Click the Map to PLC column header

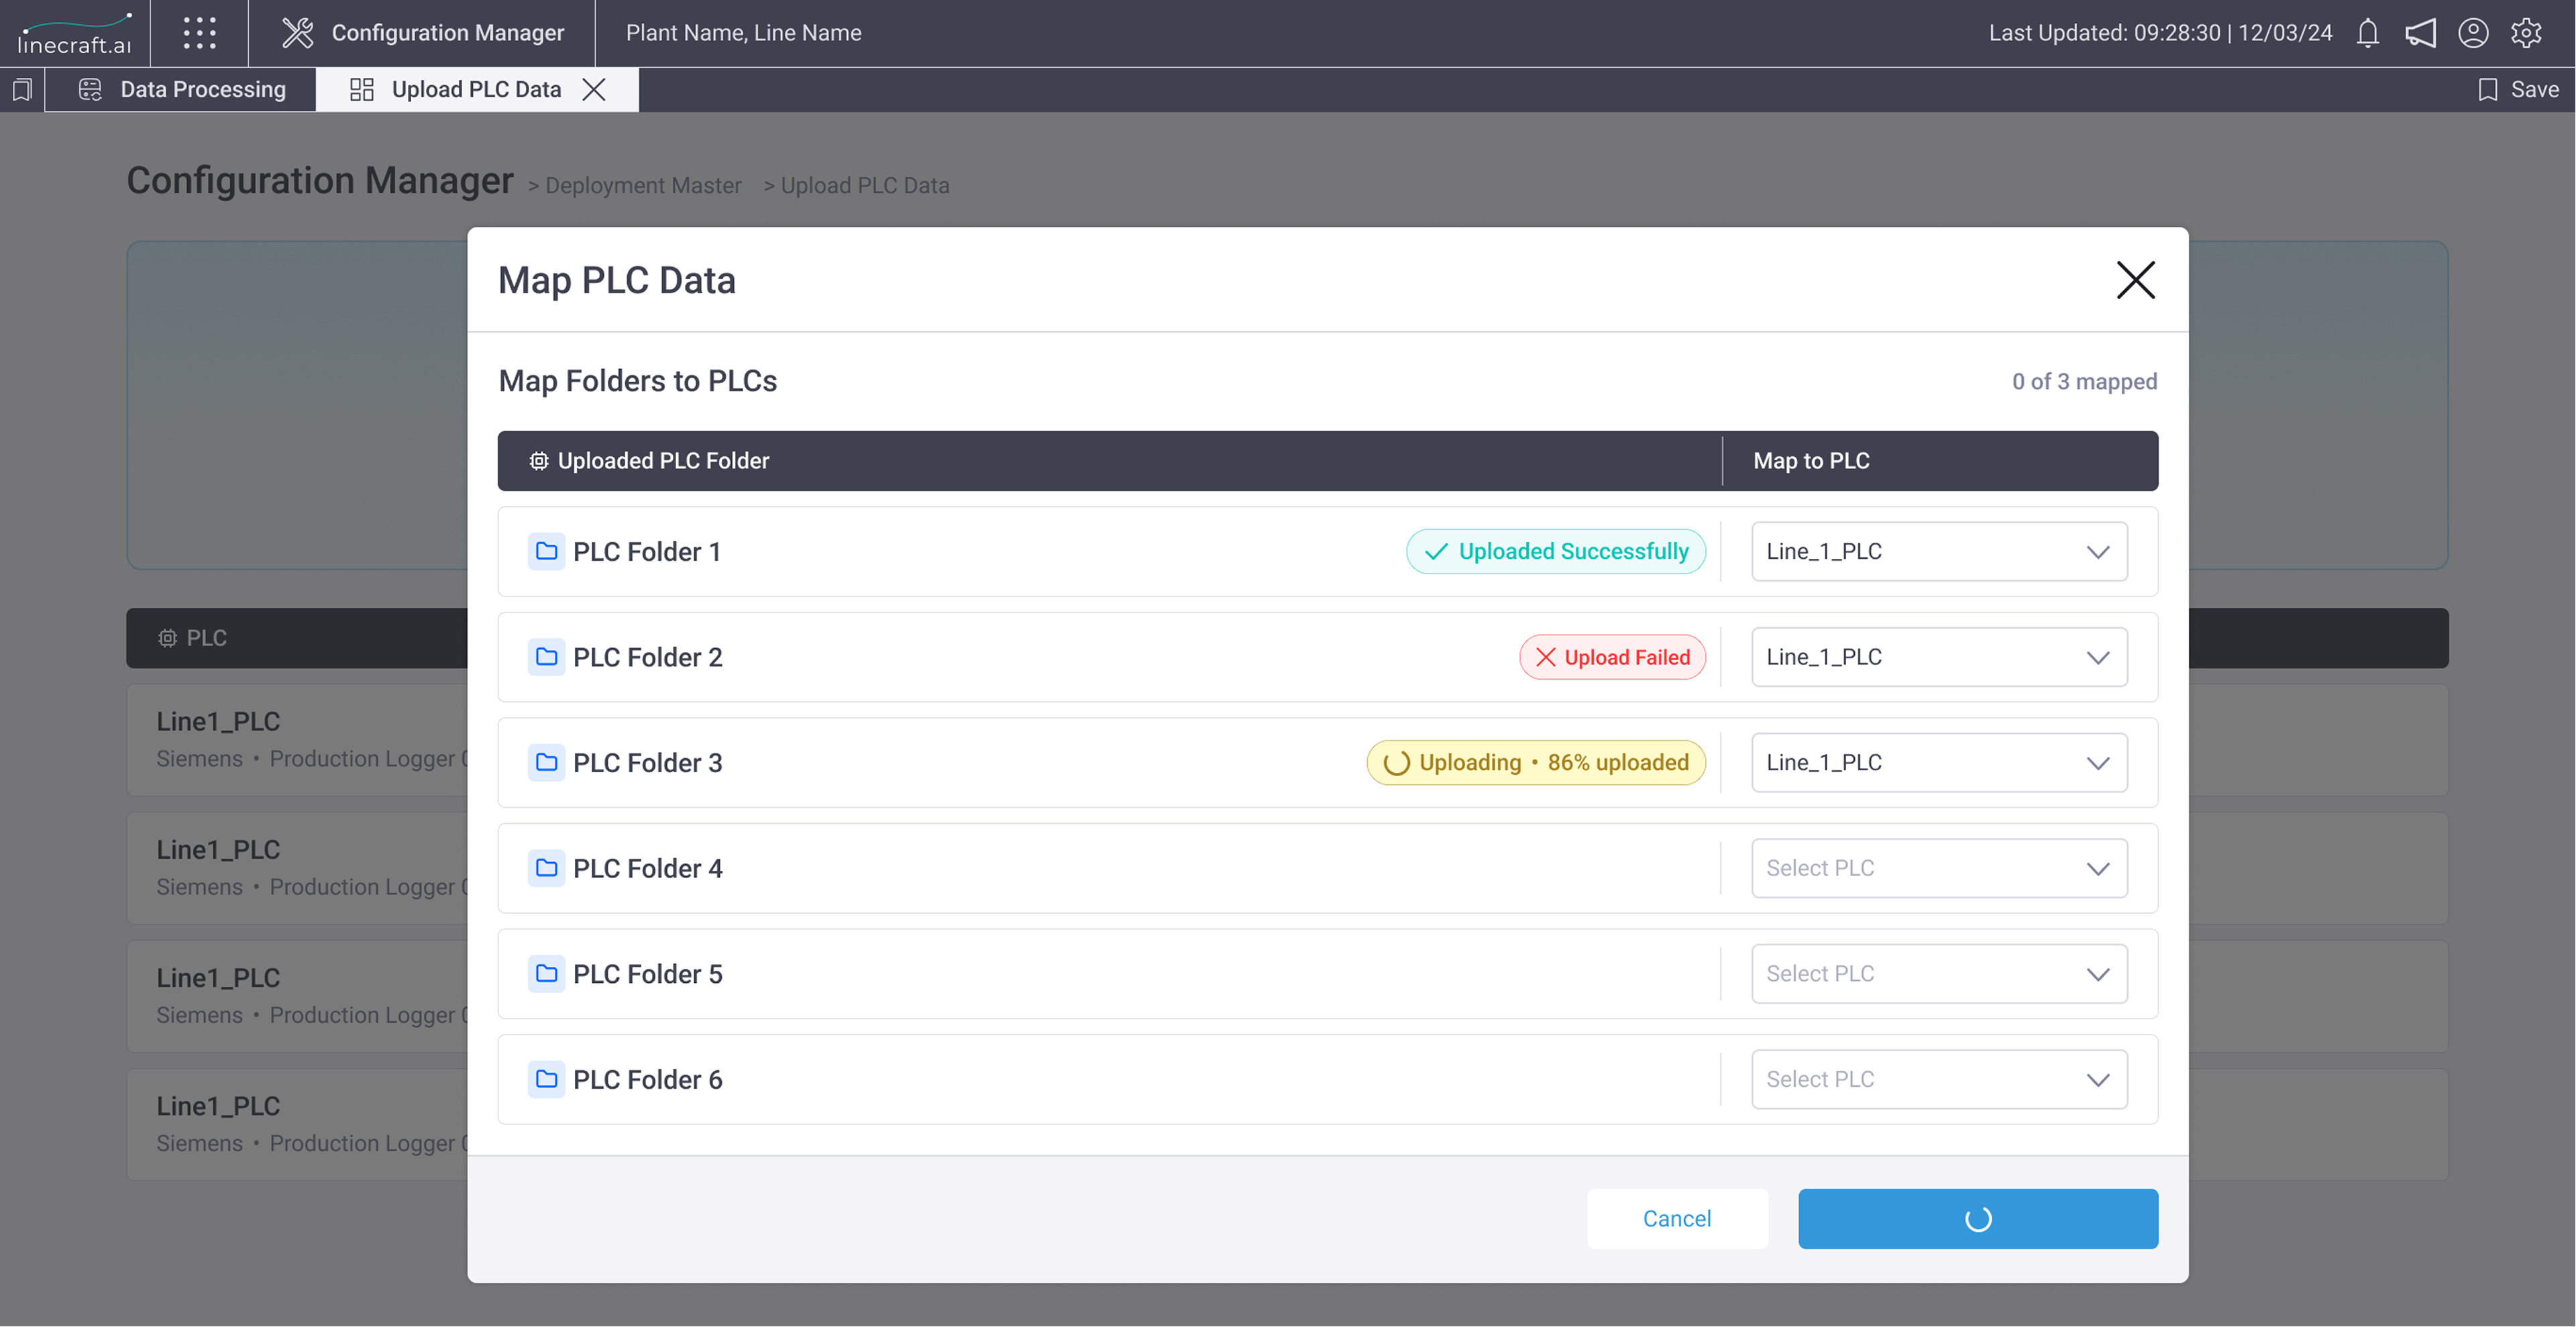pos(1811,461)
